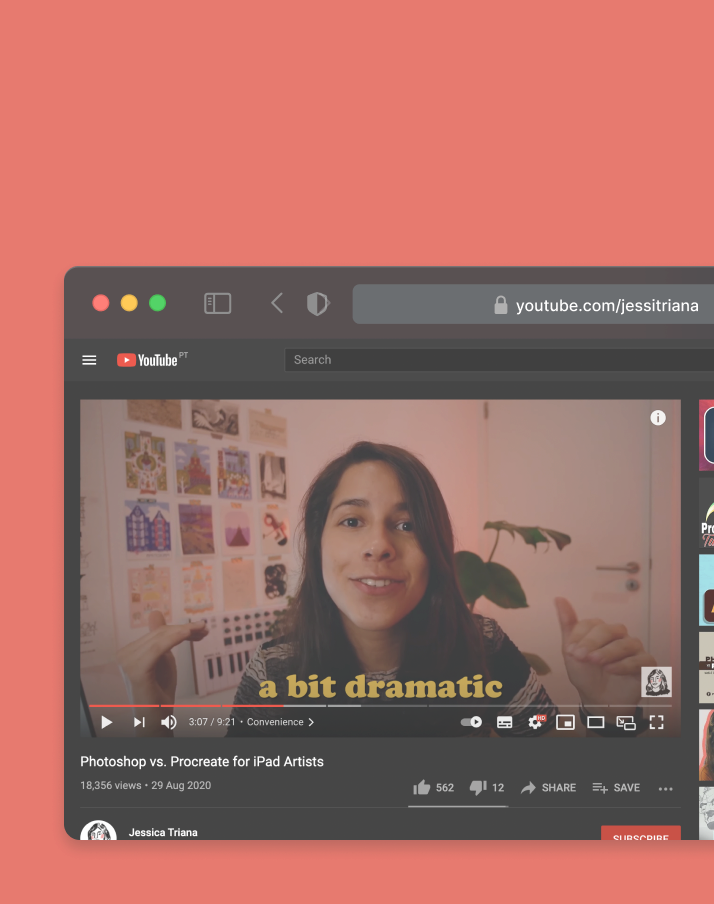This screenshot has width=714, height=904.
Task: Mute the video volume
Action: 169,722
